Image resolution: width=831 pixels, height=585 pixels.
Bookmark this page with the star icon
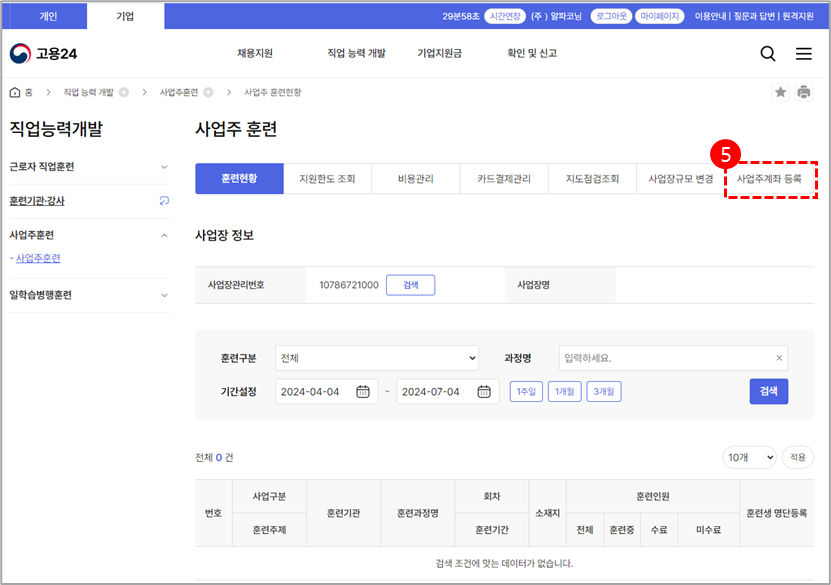click(x=780, y=92)
